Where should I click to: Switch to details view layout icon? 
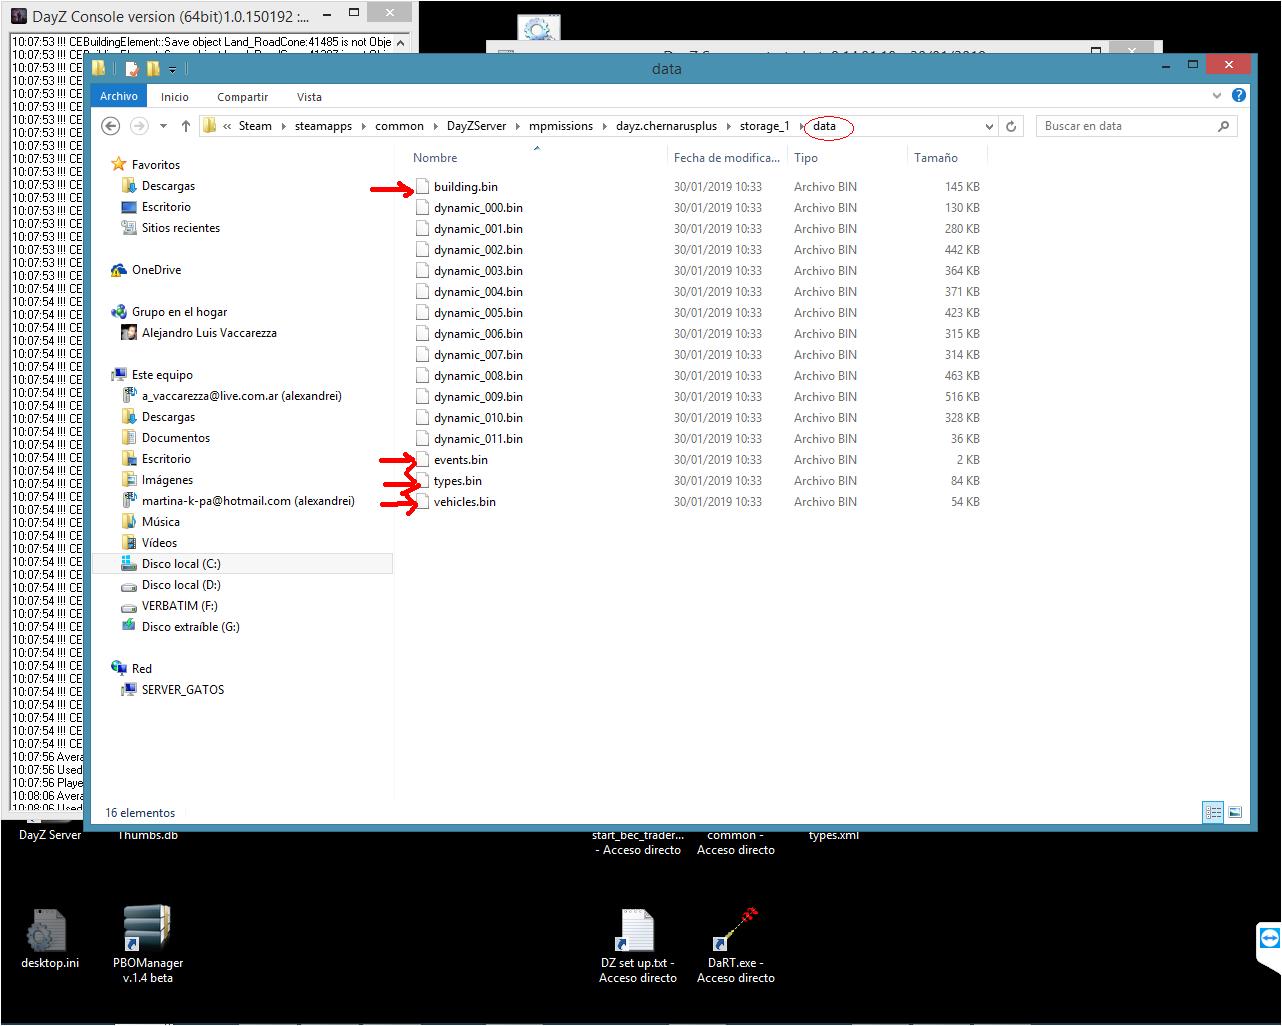[x=1213, y=812]
